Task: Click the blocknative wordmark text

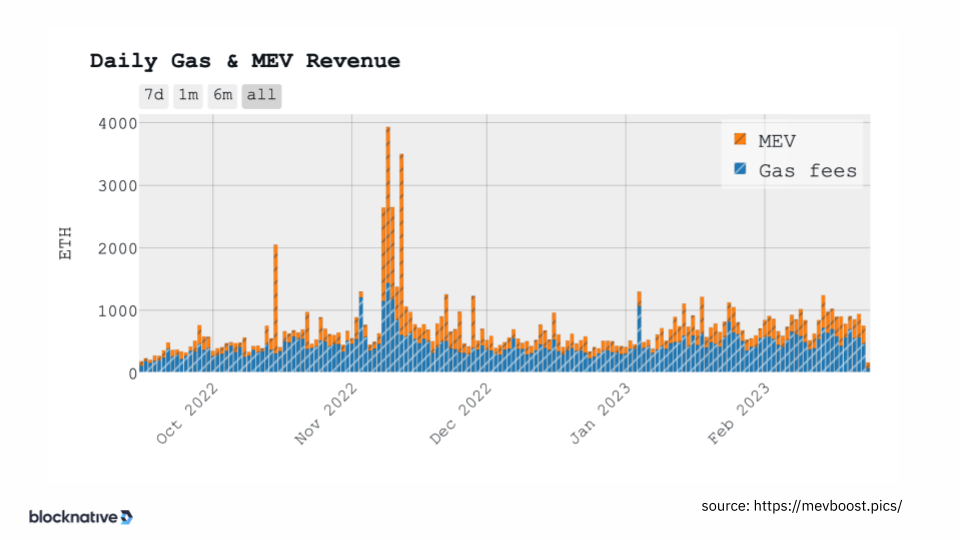Action: coord(73,517)
